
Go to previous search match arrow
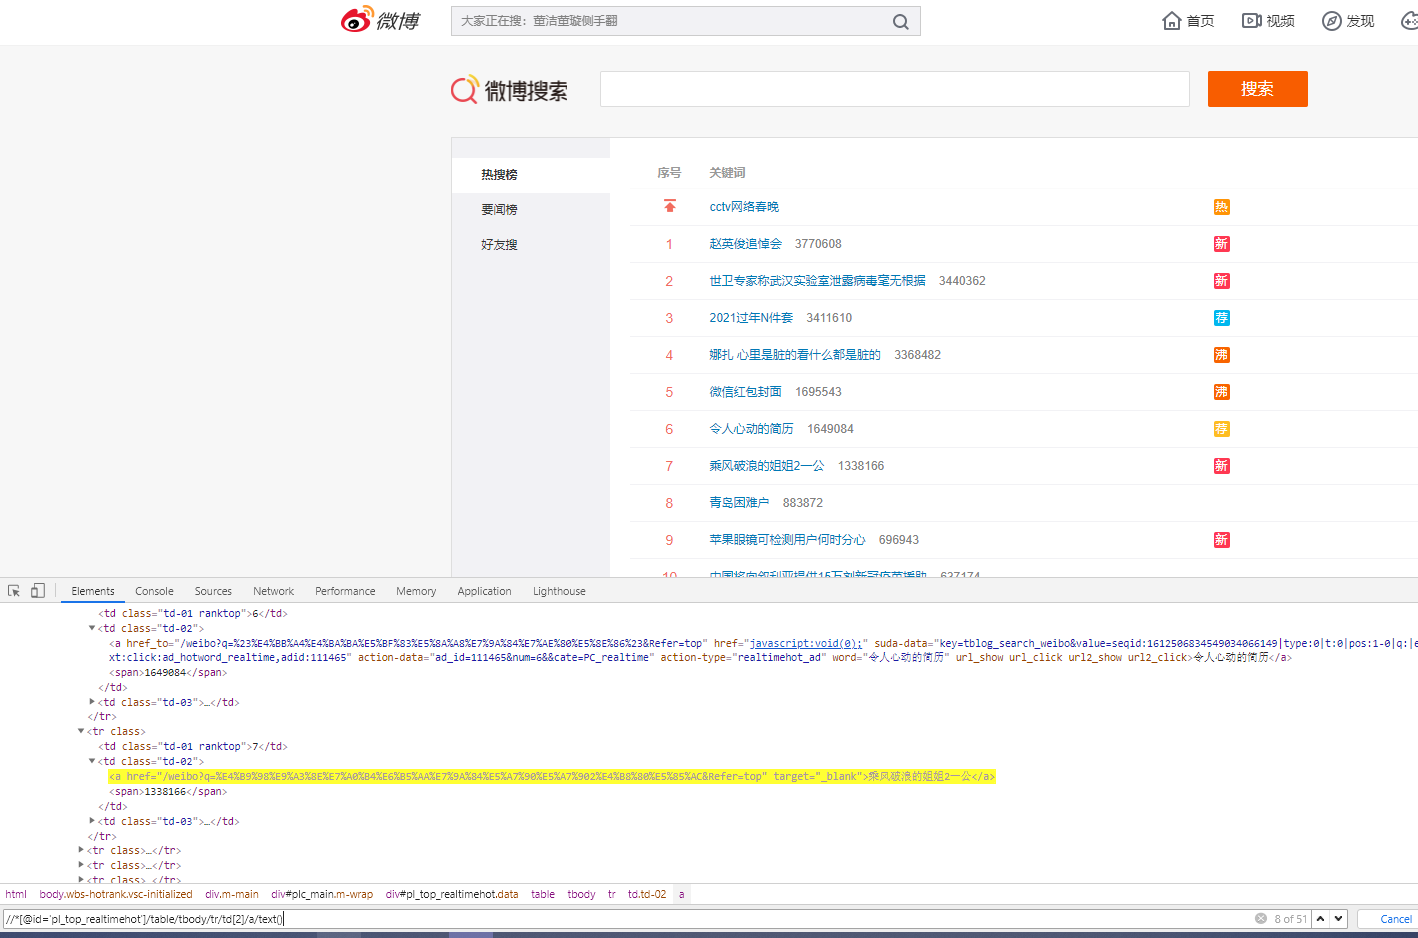point(1321,918)
